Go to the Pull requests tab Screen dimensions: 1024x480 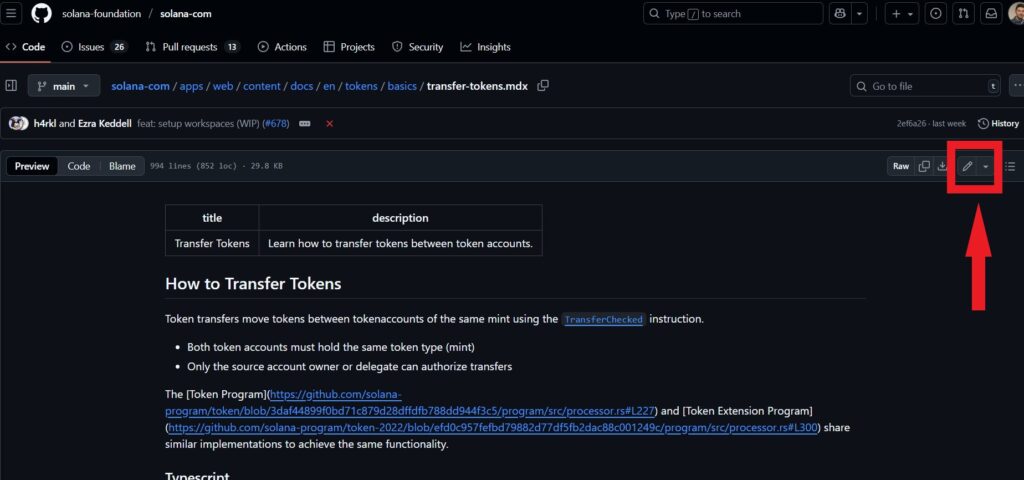pyautogui.click(x=192, y=47)
